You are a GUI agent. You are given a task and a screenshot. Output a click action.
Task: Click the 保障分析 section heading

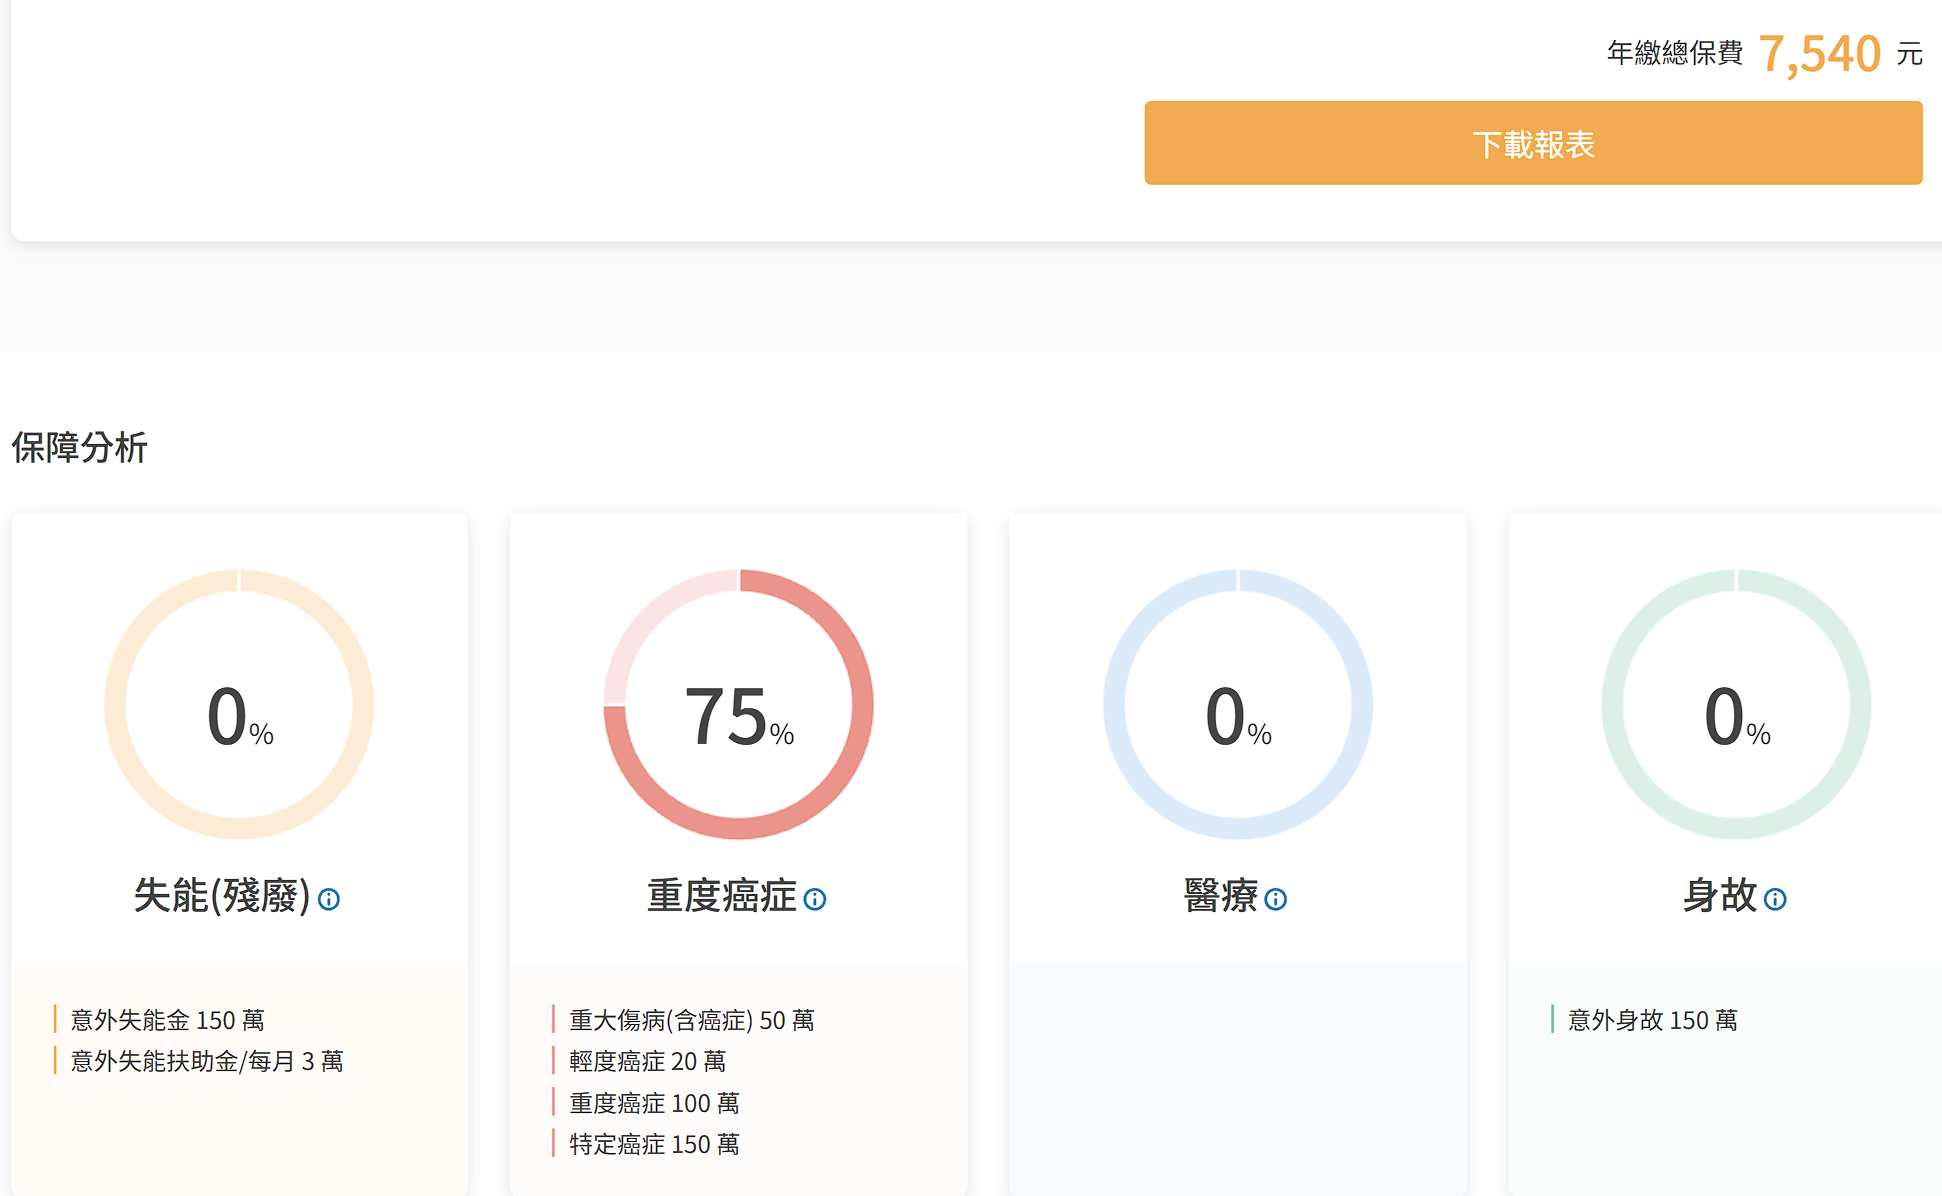[x=80, y=447]
